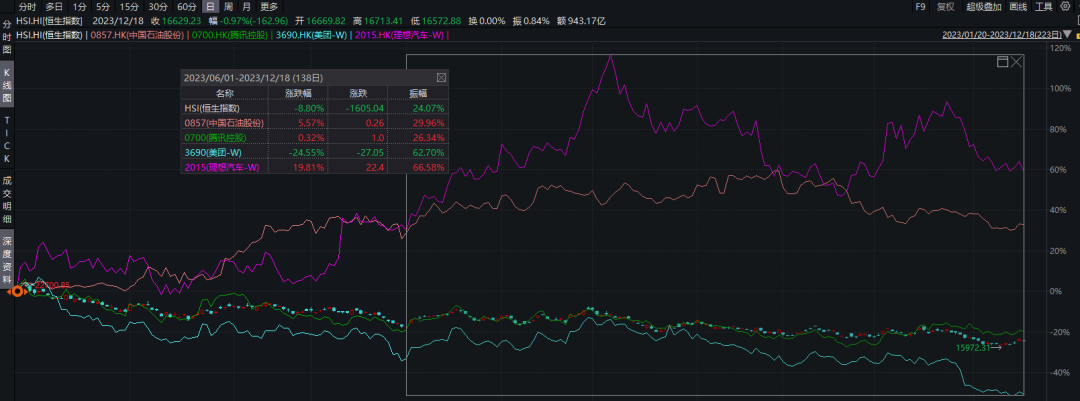
Task: Switch to 周 weekly period
Action: coord(228,7)
